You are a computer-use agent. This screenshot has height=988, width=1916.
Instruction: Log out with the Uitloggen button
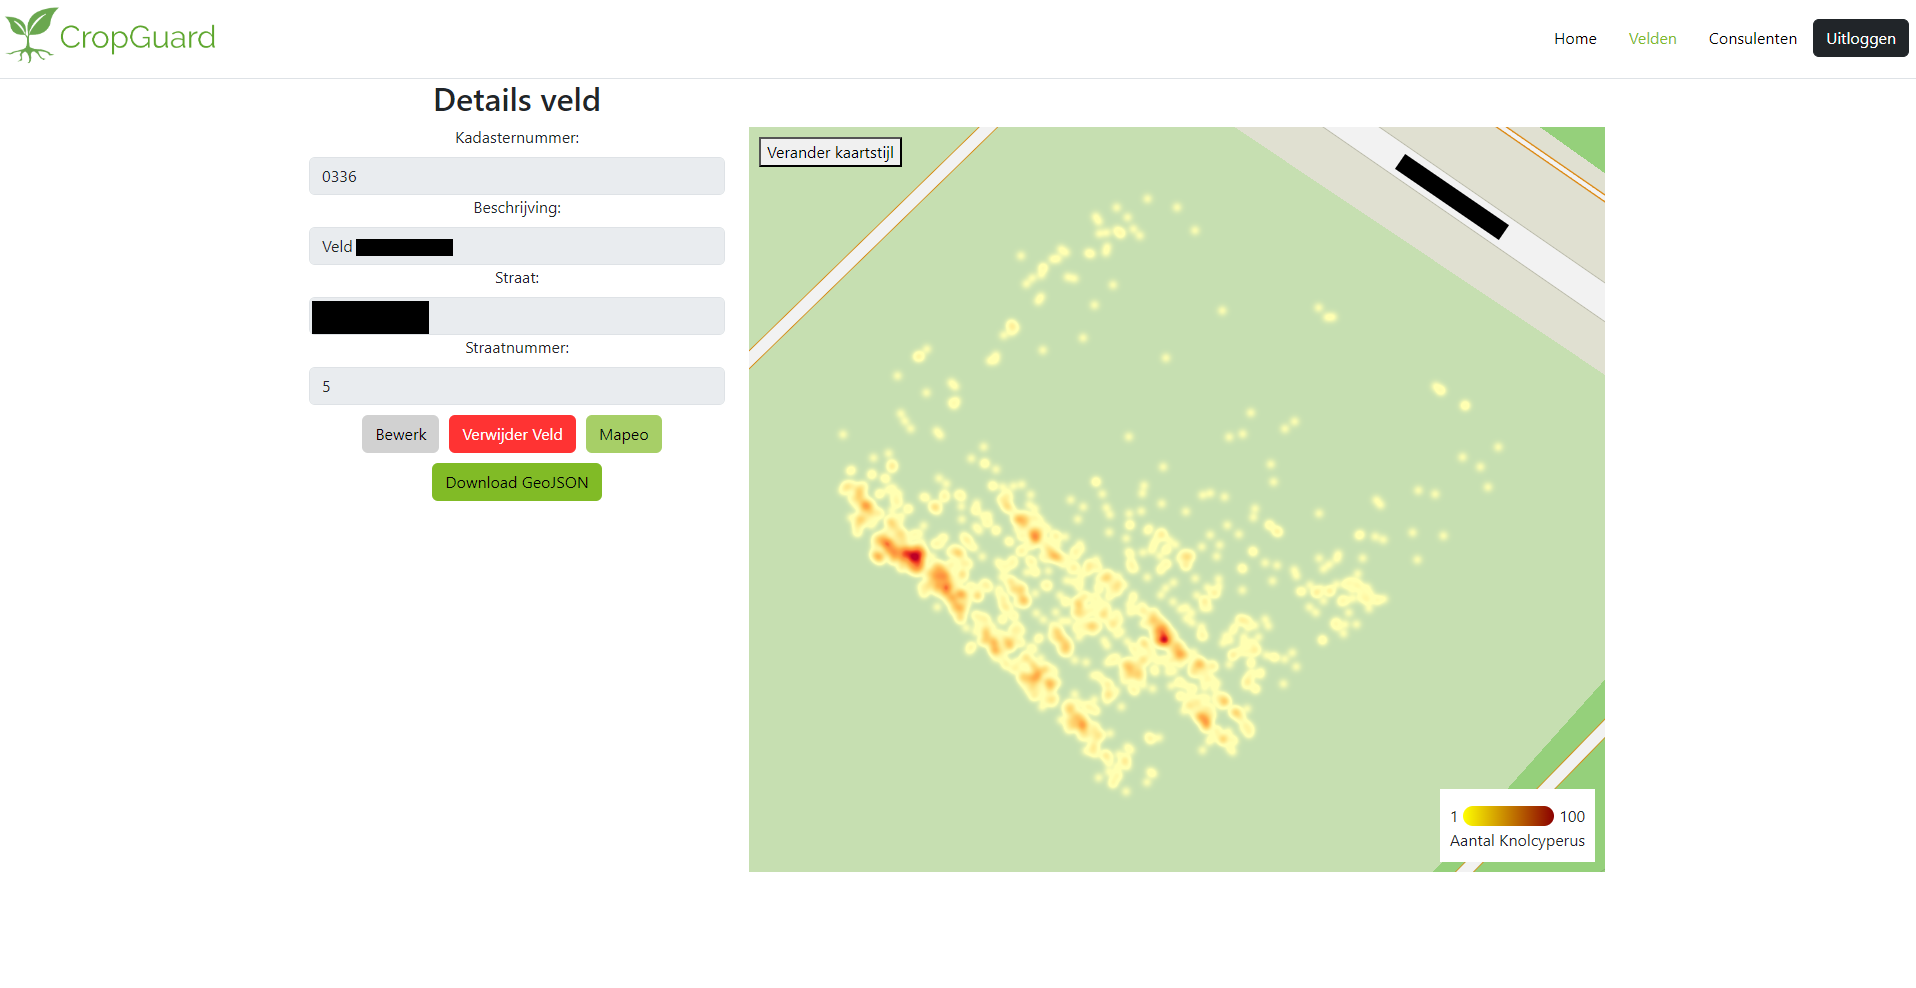tap(1860, 39)
